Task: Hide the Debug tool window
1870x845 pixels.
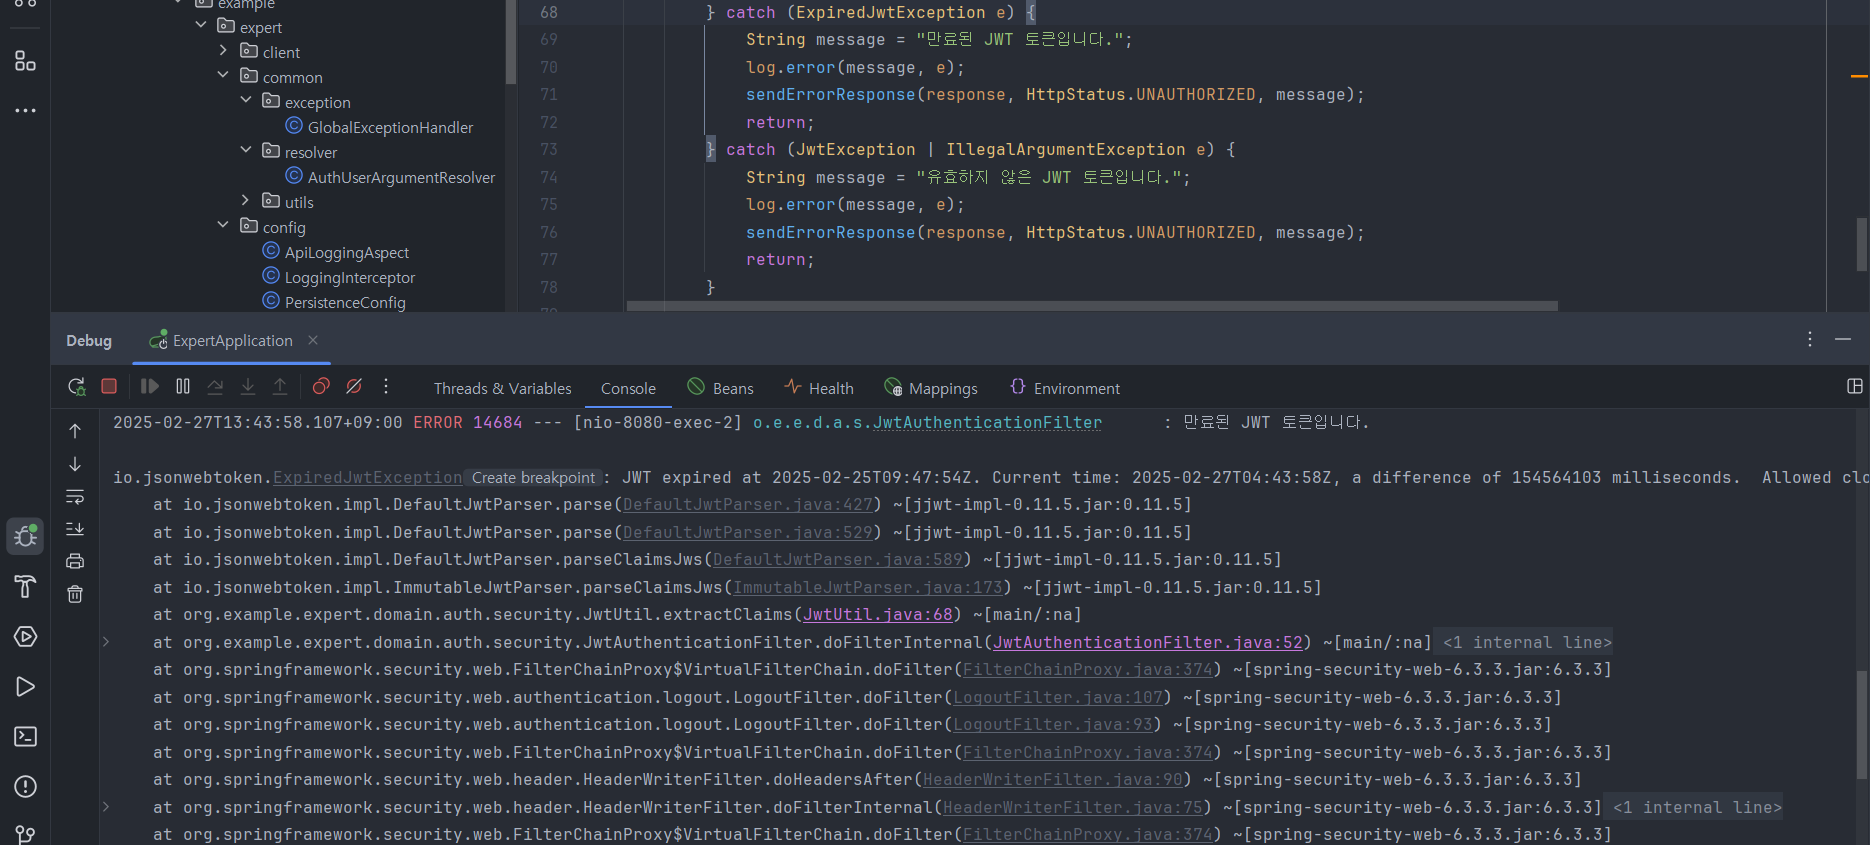Action: [1843, 339]
